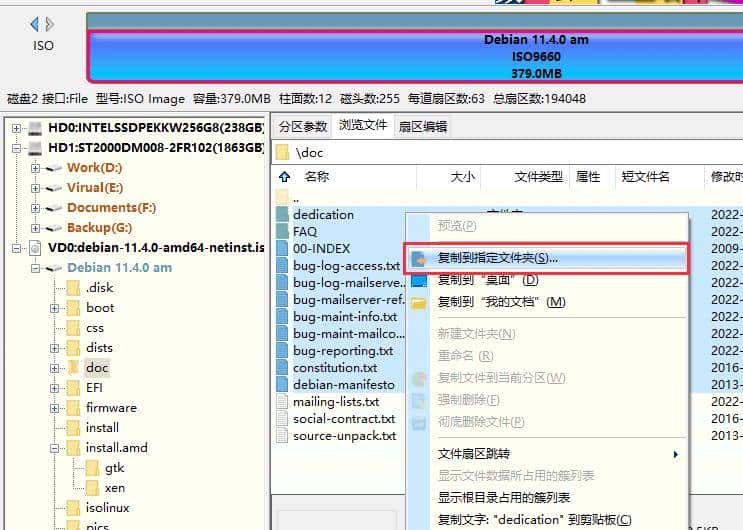Collapse Debian 11.4.0 am tree node
Viewport: 743px width, 530px height.
35,268
